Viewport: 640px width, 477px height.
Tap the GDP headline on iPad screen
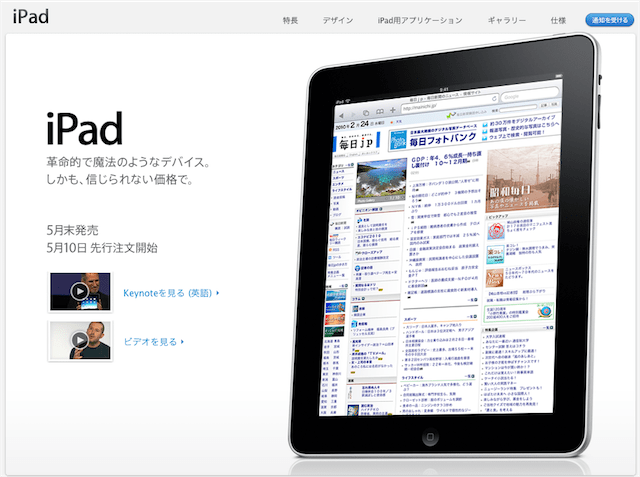446,160
